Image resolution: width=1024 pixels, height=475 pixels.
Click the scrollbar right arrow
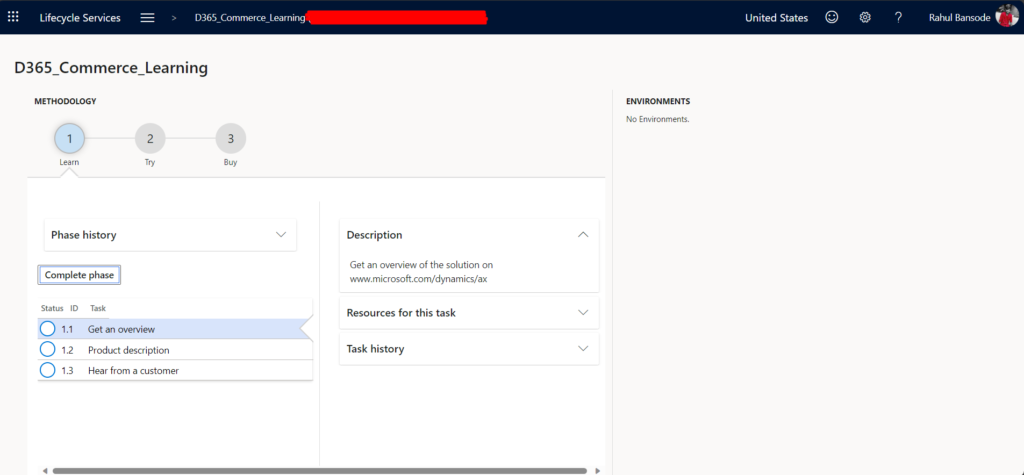tap(598, 470)
